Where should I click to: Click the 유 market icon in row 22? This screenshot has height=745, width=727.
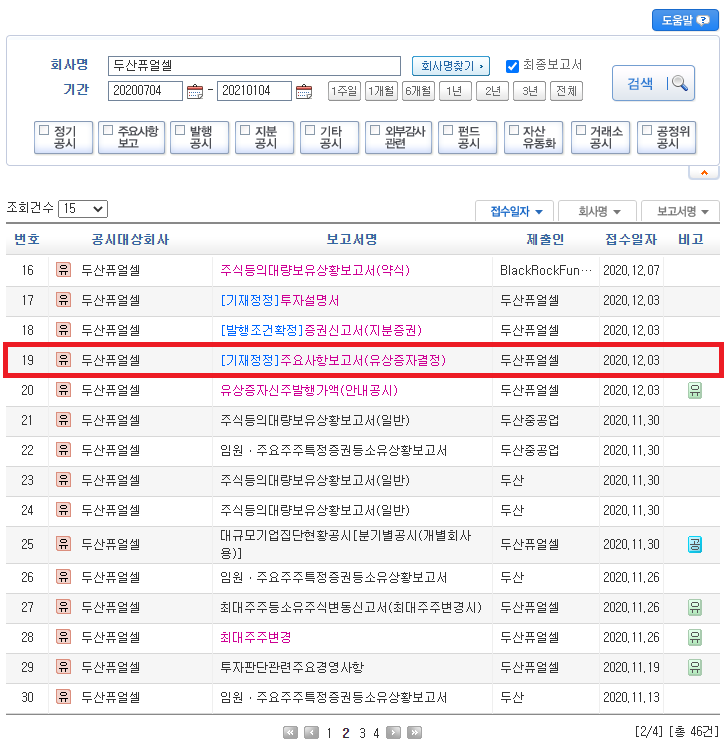click(x=63, y=449)
